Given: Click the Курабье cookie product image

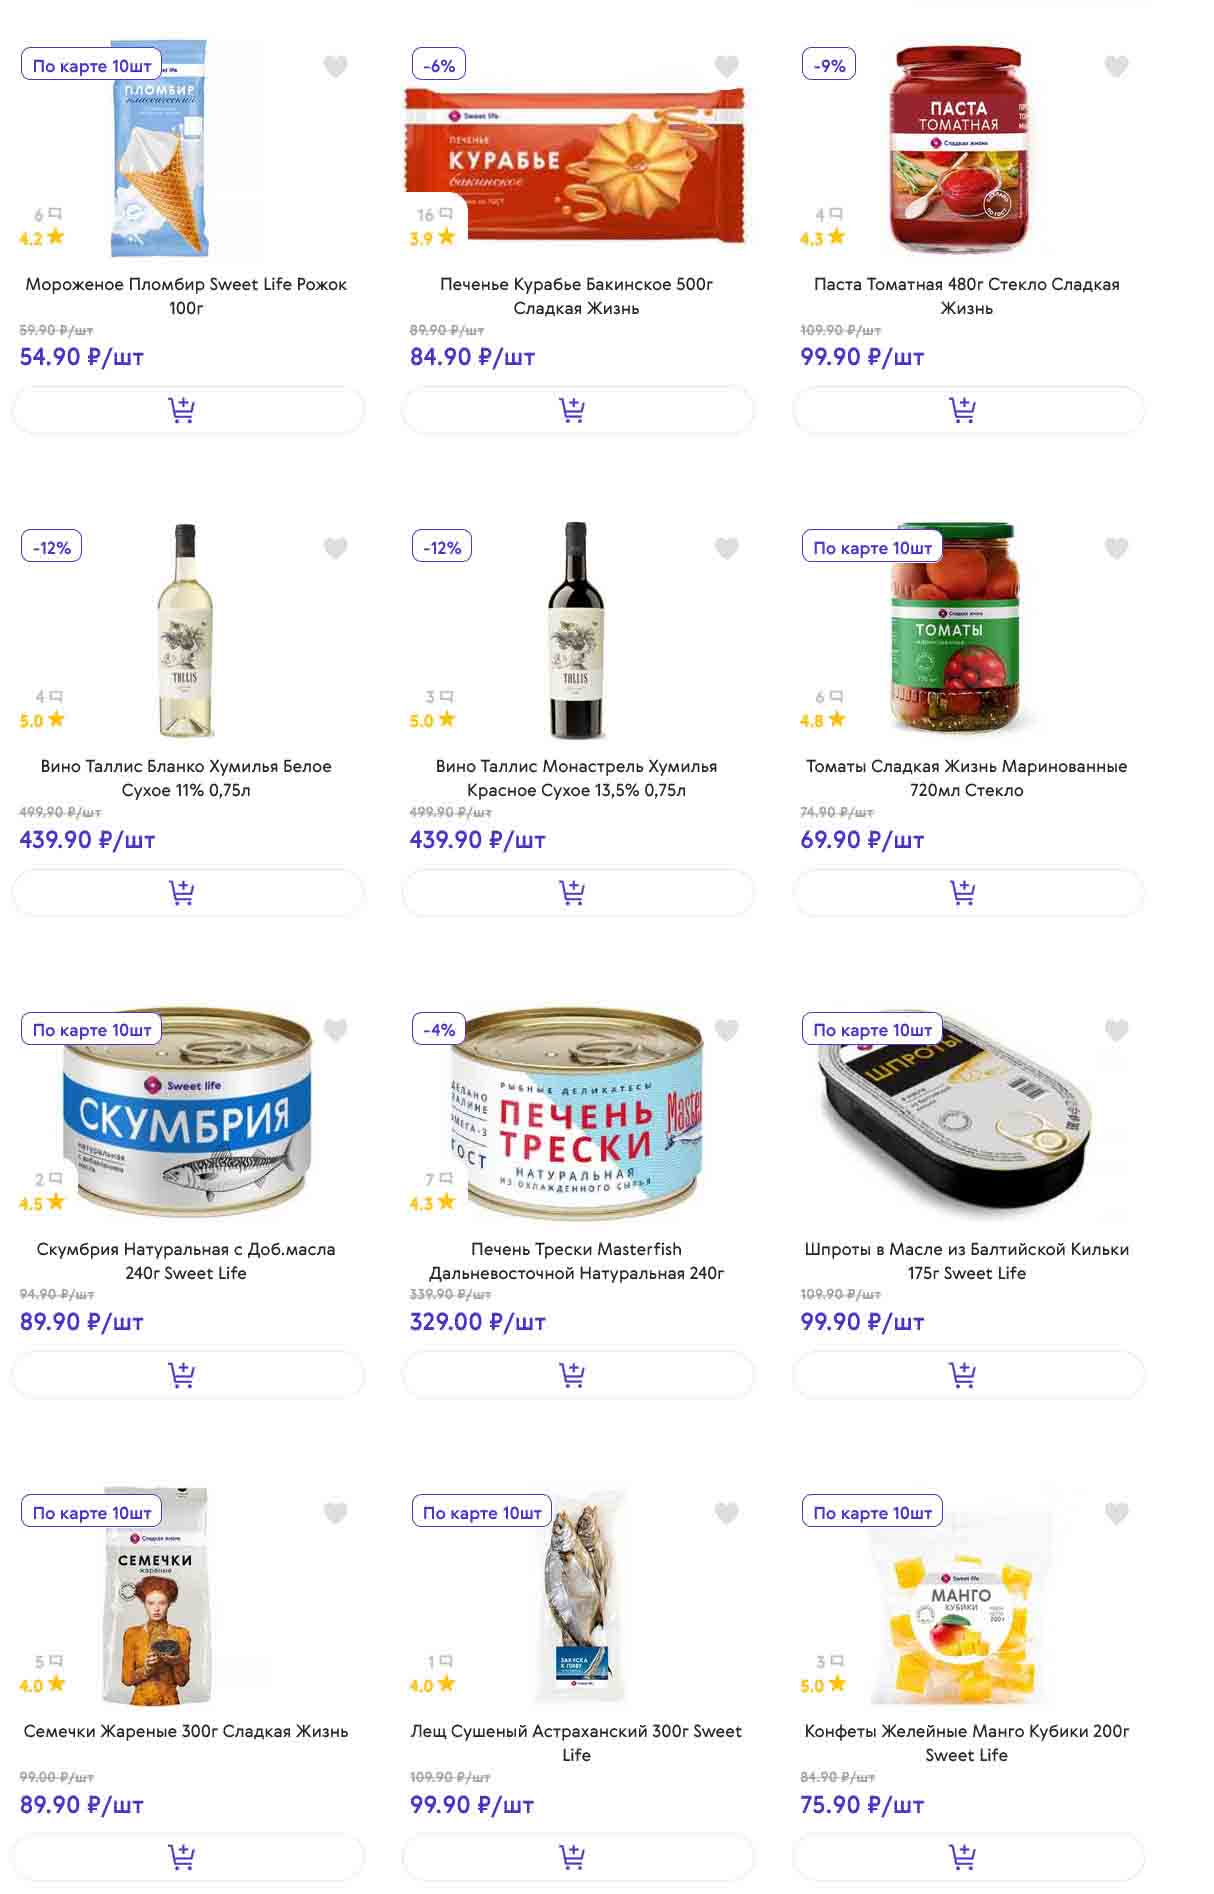Looking at the screenshot, I should coord(577,165).
